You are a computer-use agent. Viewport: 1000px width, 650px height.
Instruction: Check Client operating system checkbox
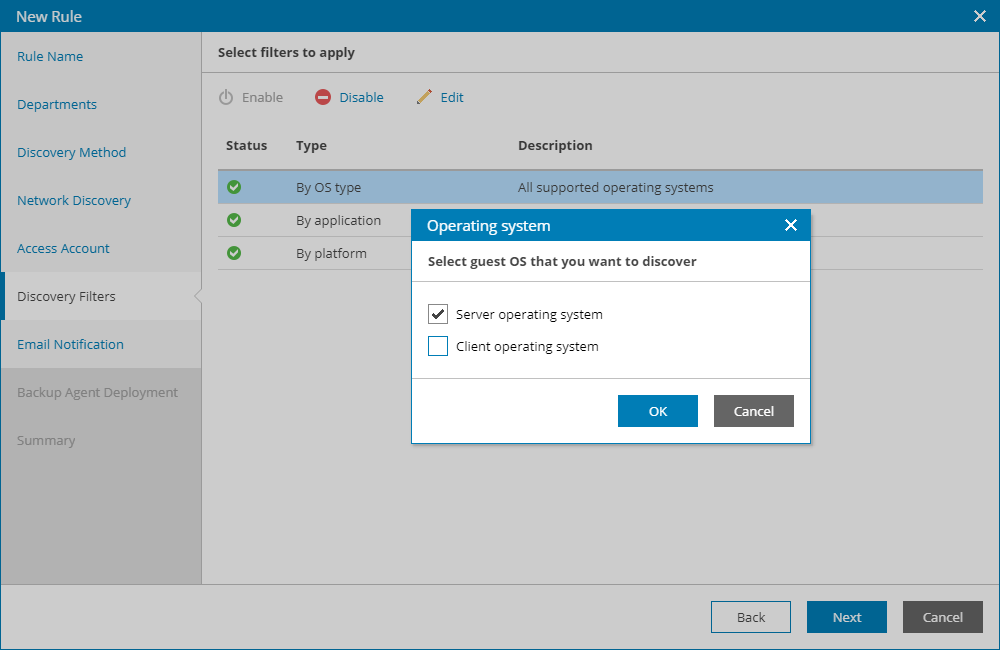click(x=438, y=346)
